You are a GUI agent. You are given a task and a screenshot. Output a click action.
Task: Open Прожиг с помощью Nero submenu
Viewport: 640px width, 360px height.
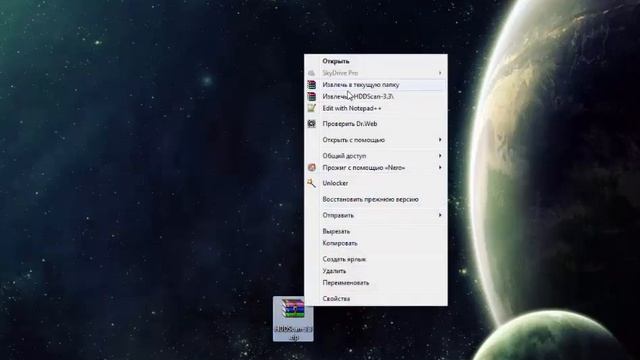376,168
